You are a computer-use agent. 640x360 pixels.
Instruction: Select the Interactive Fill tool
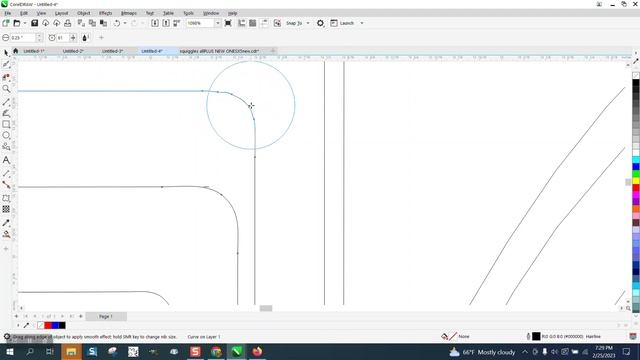6,234
